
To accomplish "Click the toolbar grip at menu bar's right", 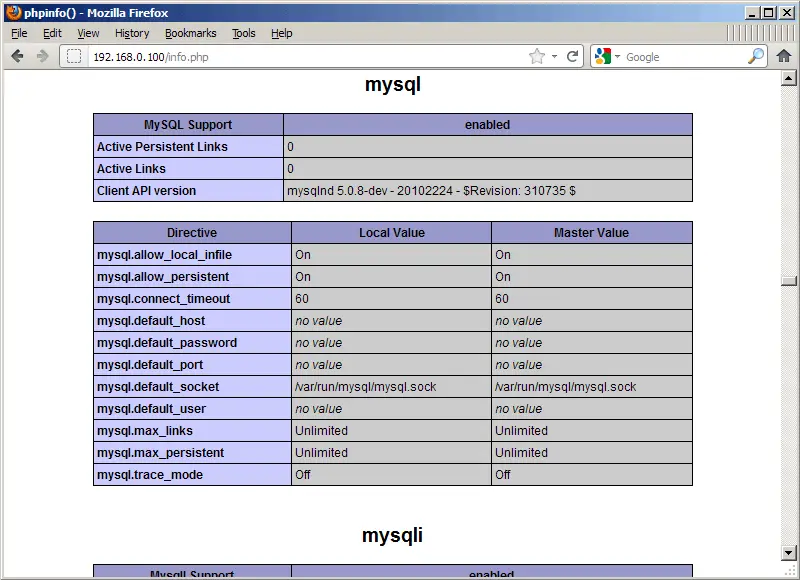I will pyautogui.click(x=760, y=33).
